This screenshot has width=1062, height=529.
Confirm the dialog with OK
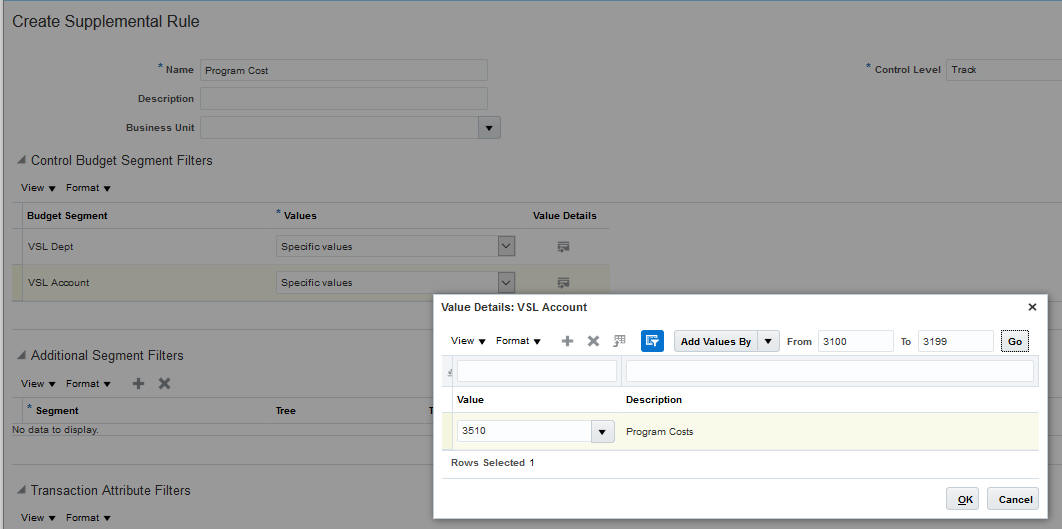coord(964,499)
